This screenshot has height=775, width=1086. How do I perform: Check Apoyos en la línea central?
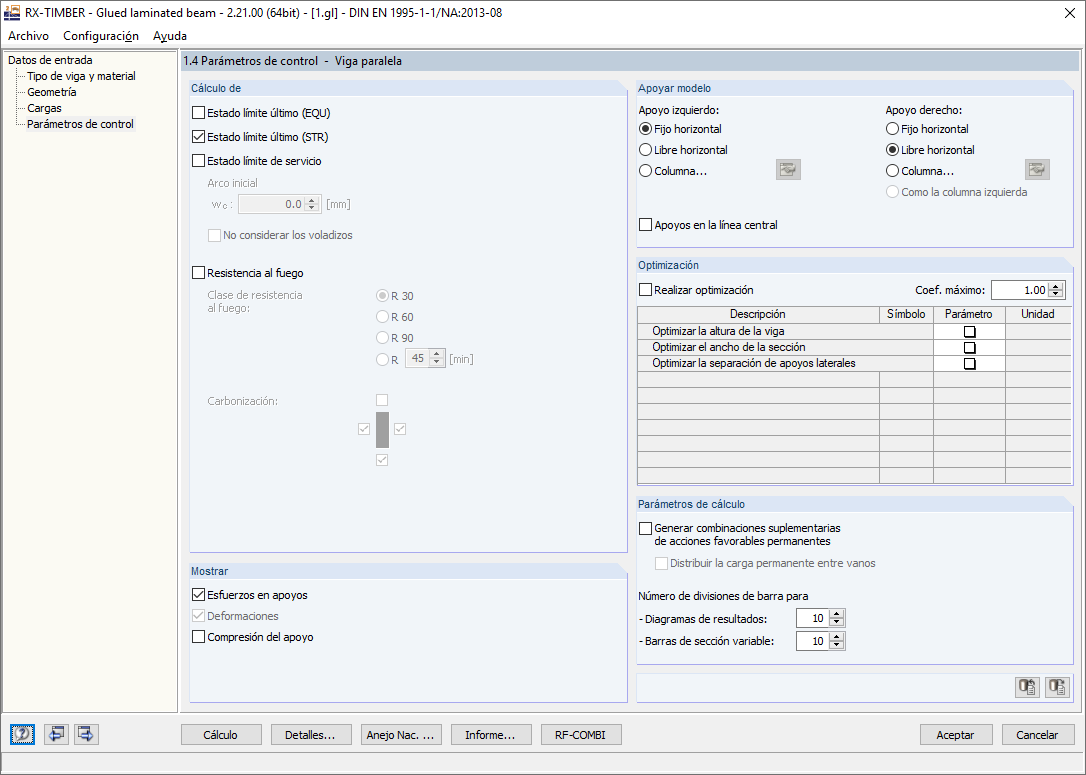pos(646,225)
